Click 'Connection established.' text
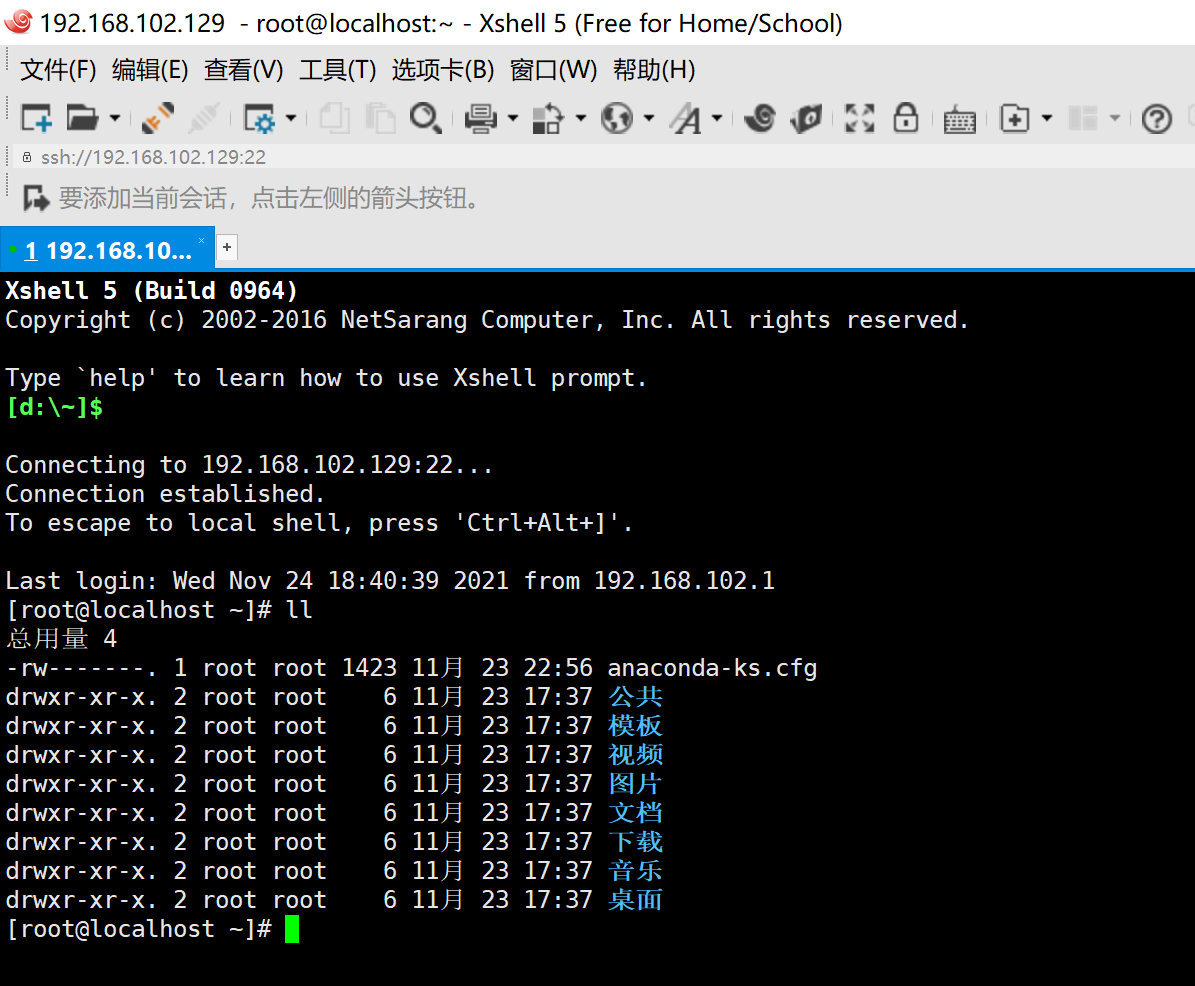 coord(165,494)
